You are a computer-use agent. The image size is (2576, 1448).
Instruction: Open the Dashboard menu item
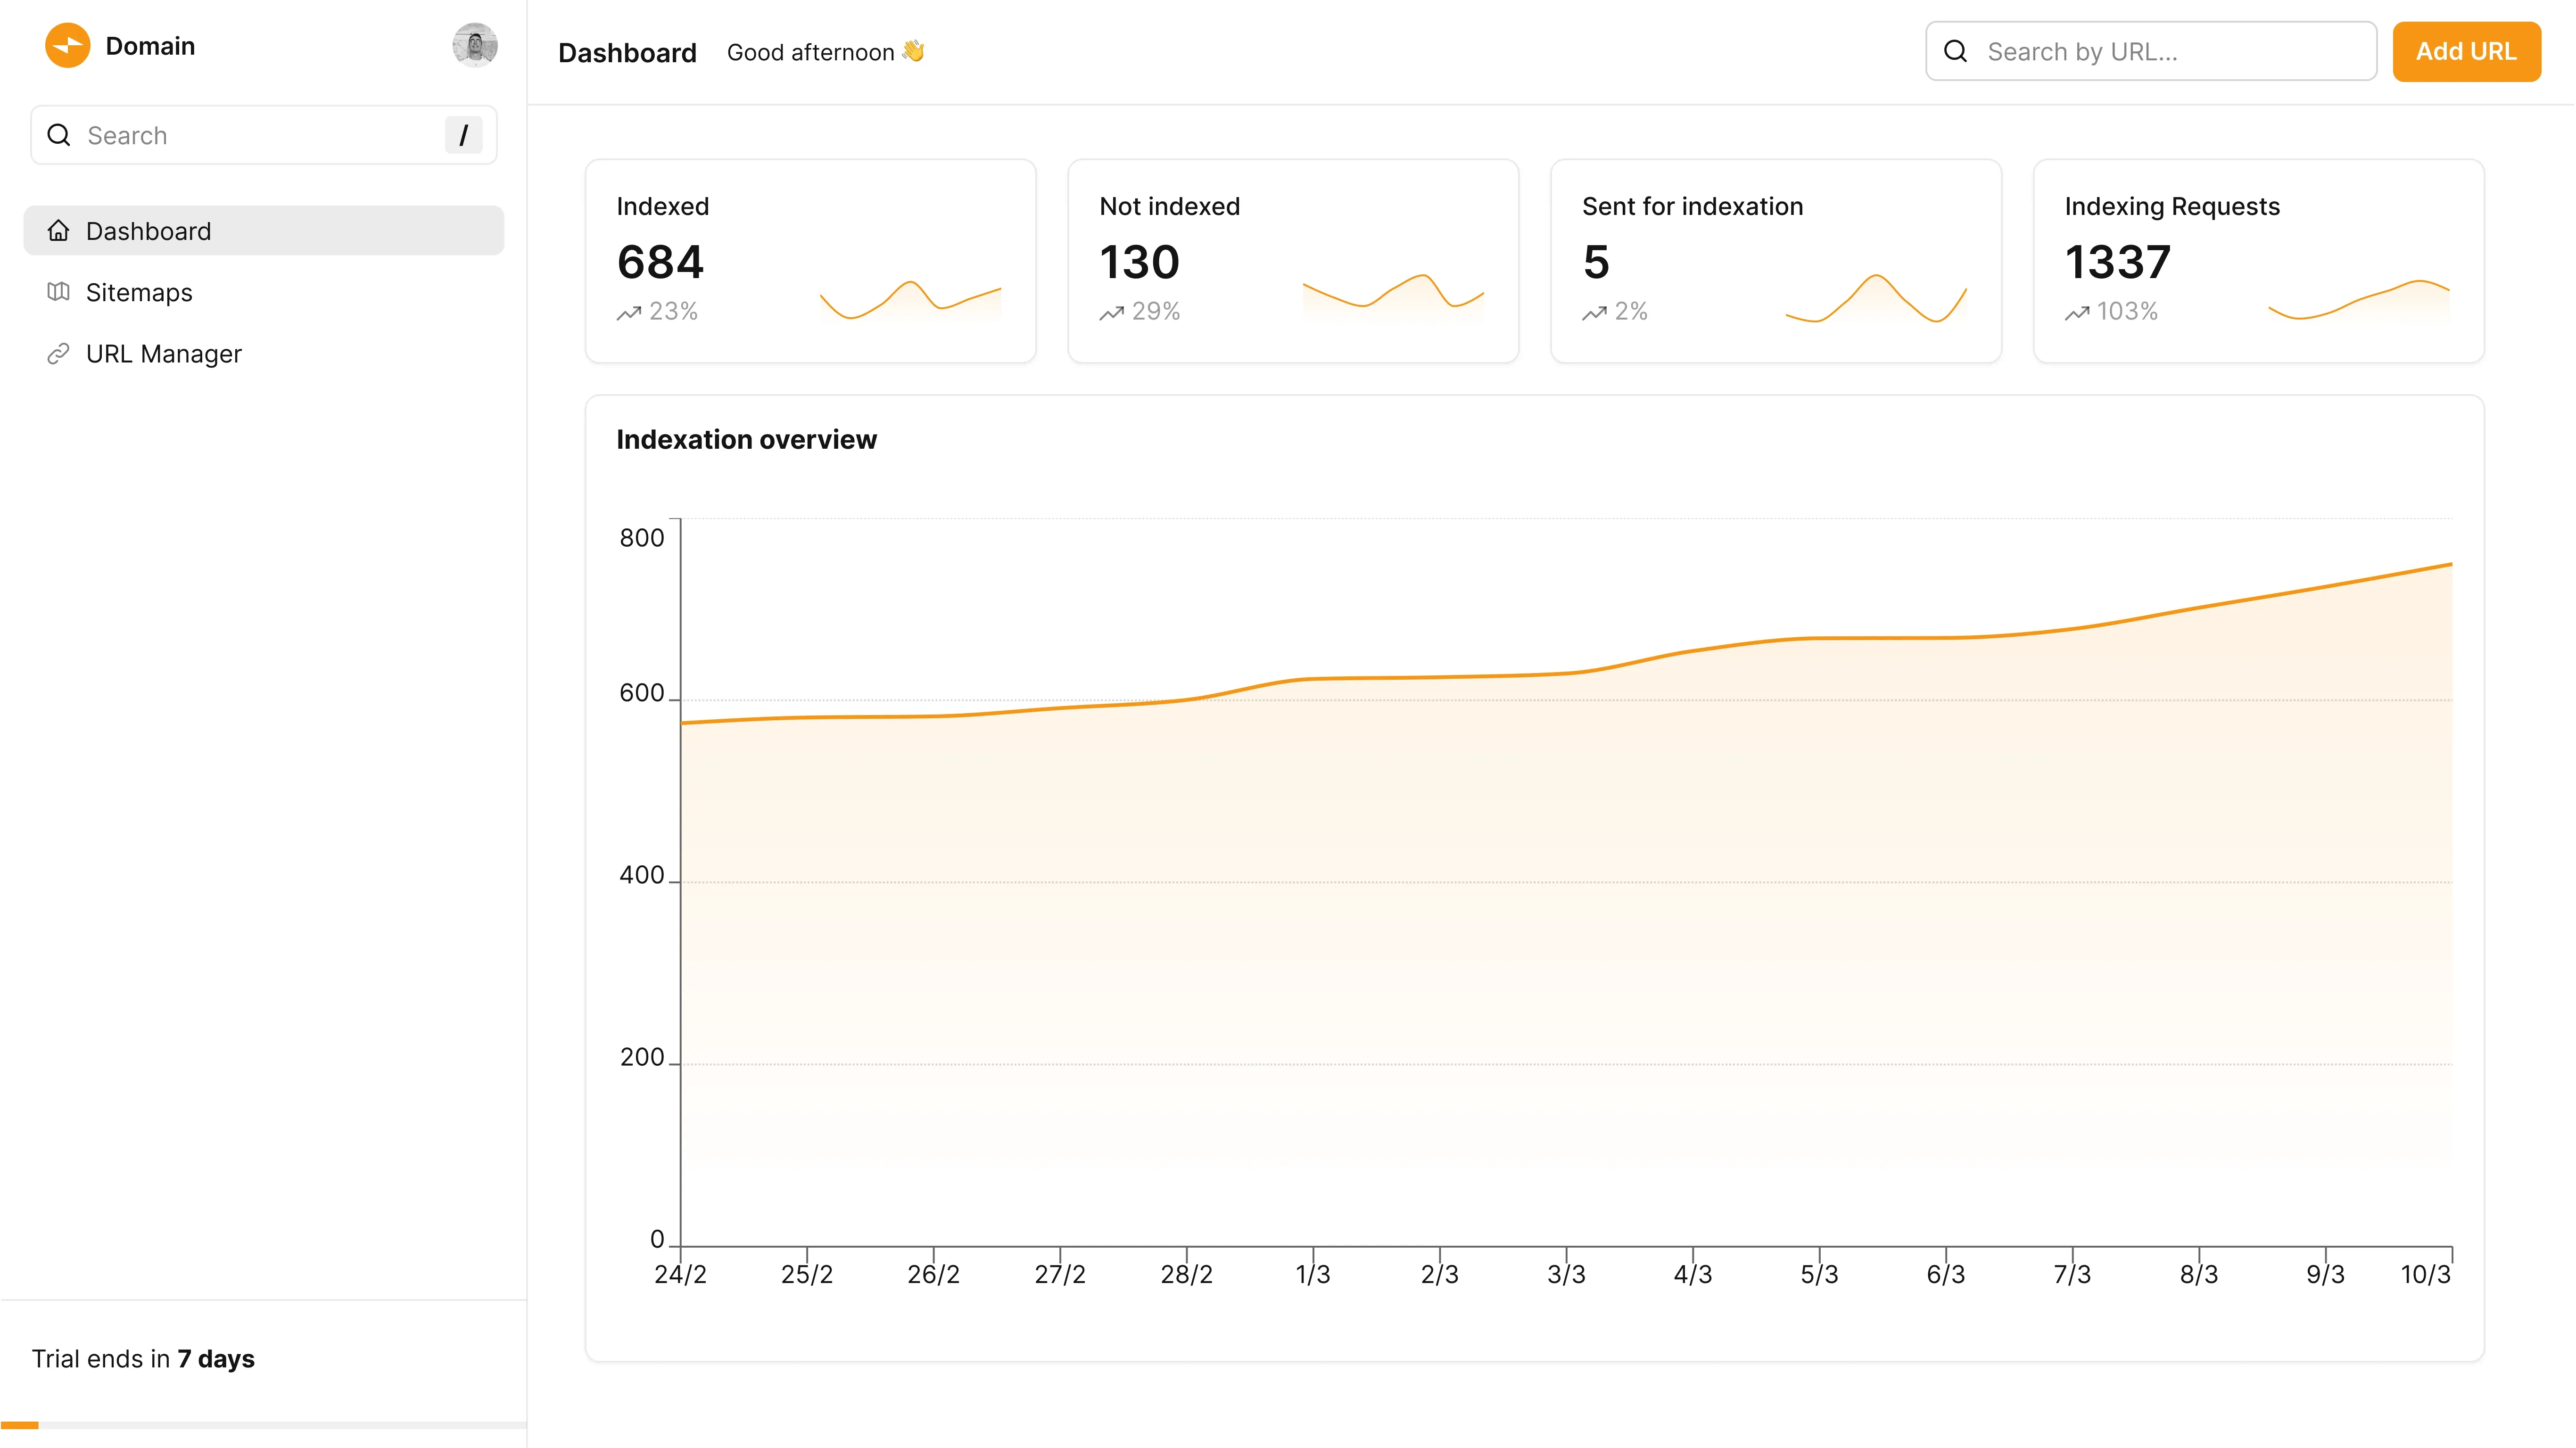point(264,231)
